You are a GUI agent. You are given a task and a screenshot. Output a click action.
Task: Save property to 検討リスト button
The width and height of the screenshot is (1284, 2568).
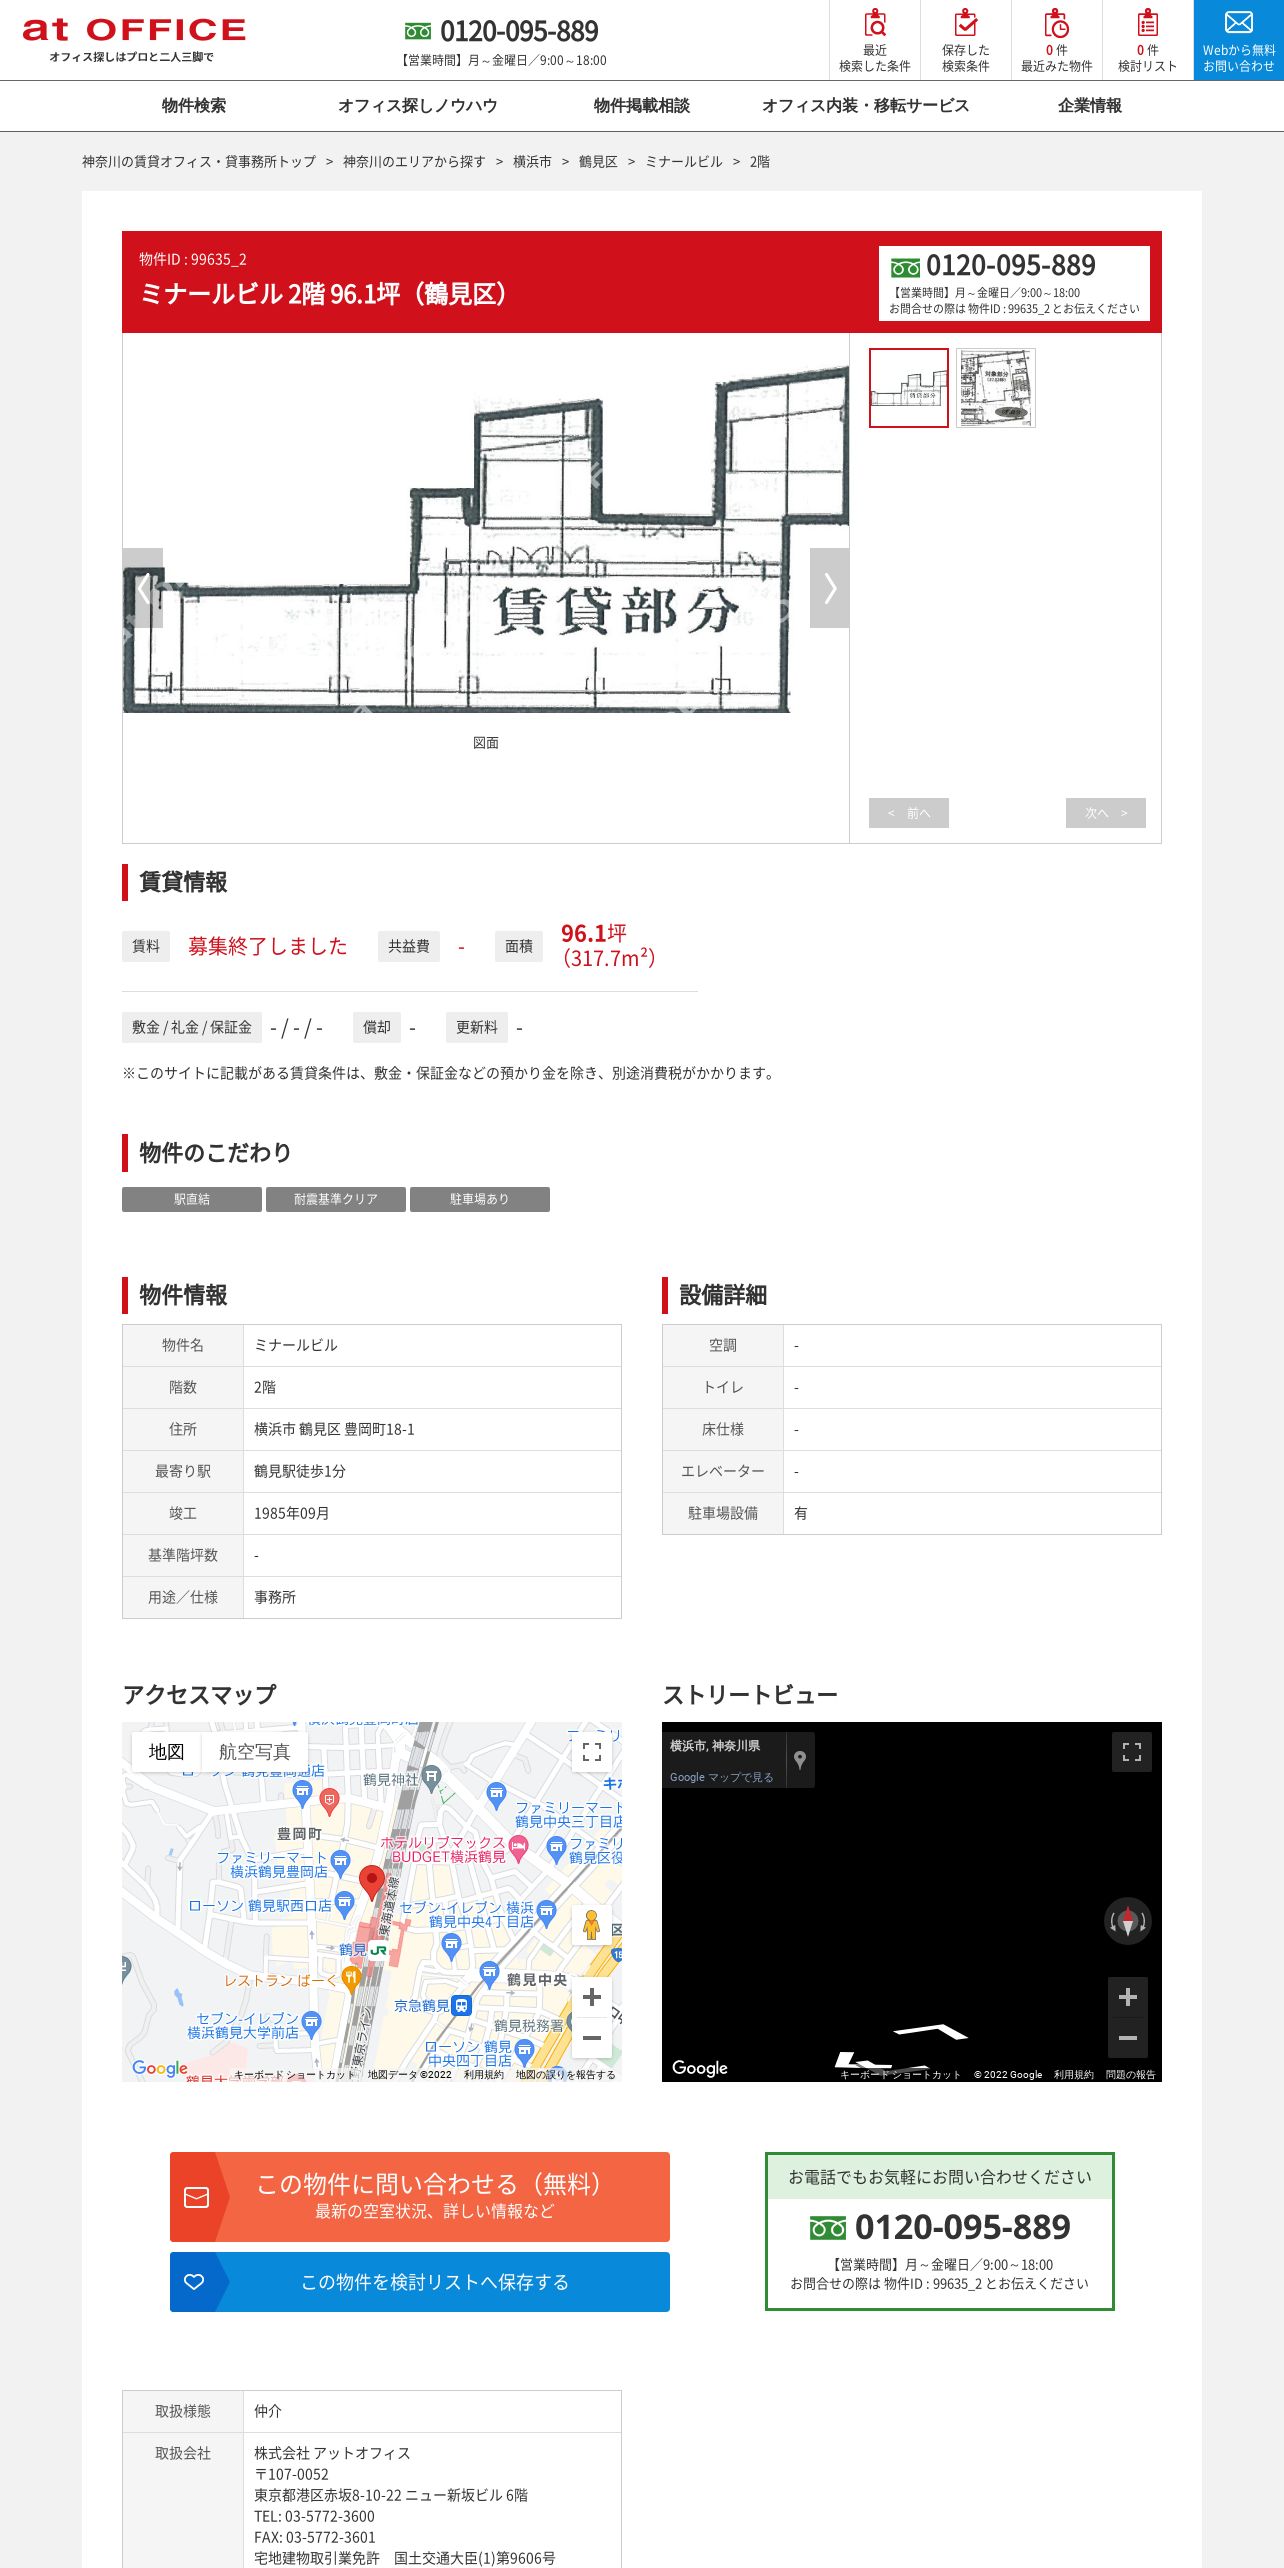tap(420, 2282)
